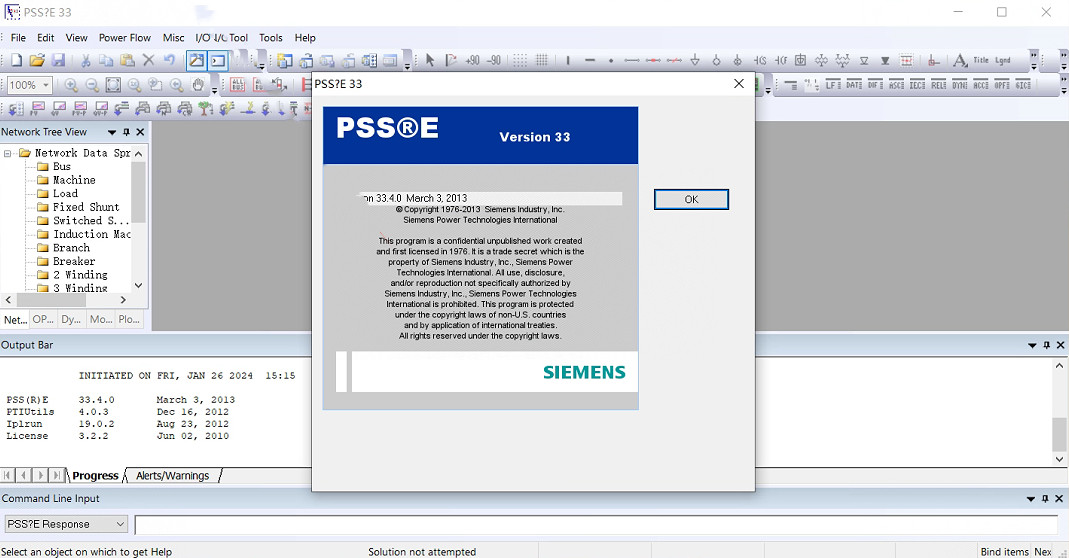Open the Misc menu
This screenshot has height=558, width=1069.
pos(173,38)
